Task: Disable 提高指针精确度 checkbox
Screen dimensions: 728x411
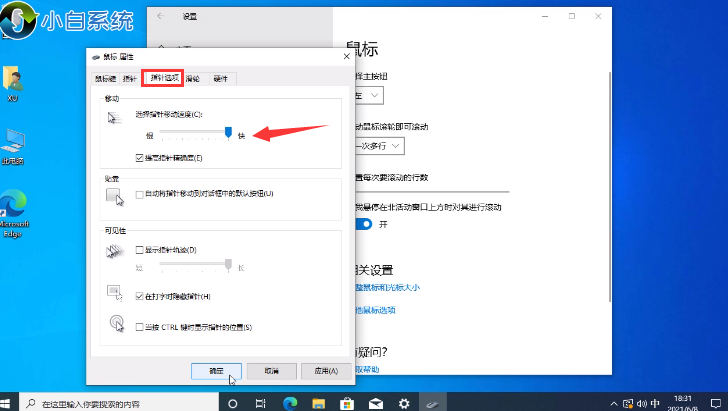Action: (139, 158)
